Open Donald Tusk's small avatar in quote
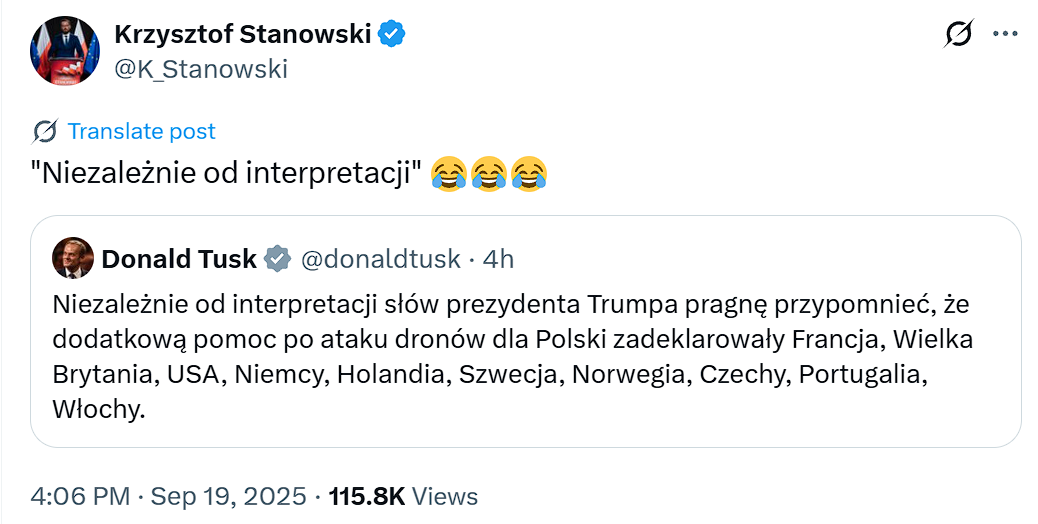This screenshot has height=524, width=1038. click(72, 259)
